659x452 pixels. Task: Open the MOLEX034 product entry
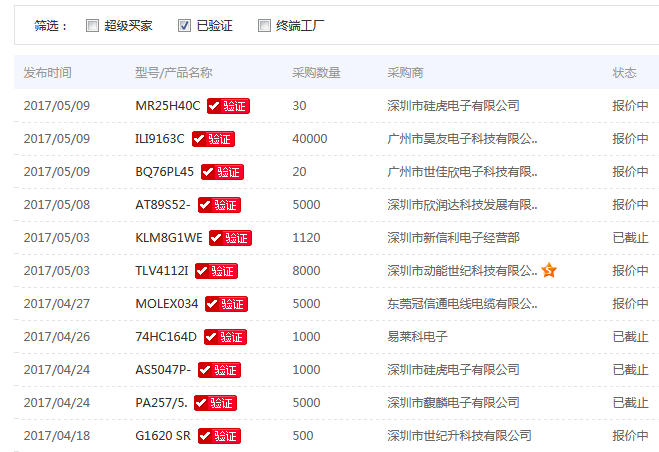tap(167, 304)
